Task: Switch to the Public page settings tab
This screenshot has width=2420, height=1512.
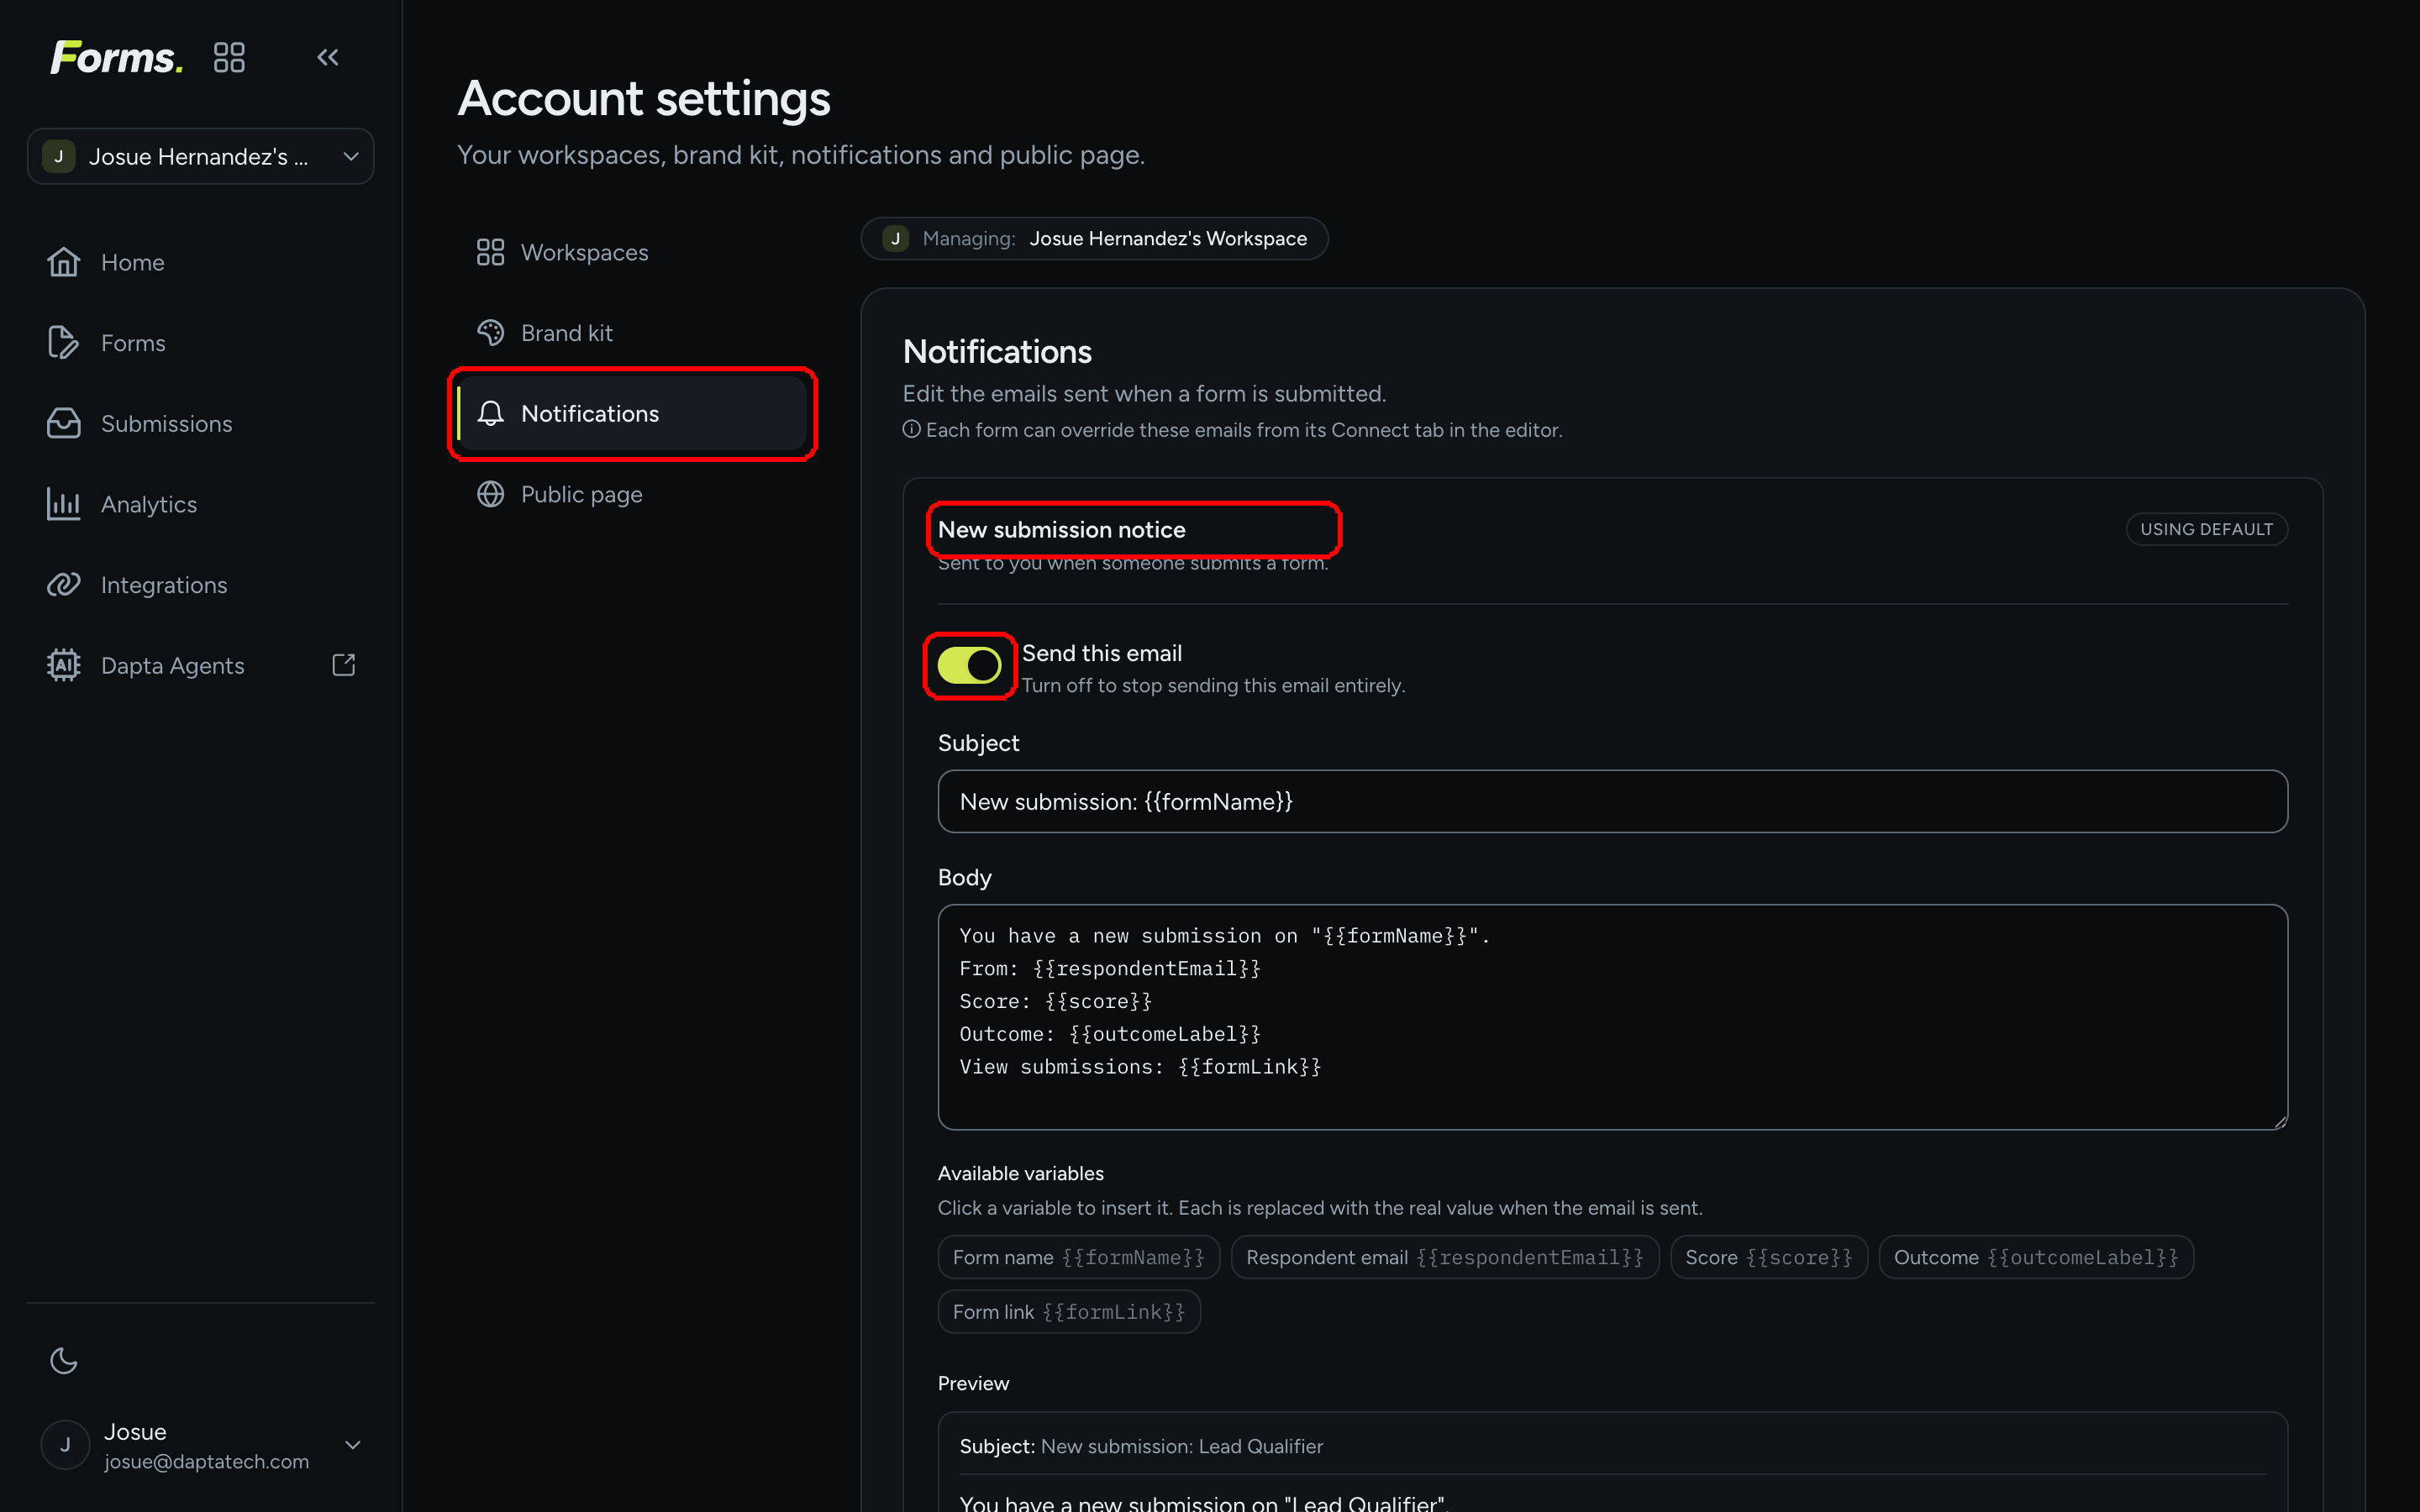Action: (632, 494)
